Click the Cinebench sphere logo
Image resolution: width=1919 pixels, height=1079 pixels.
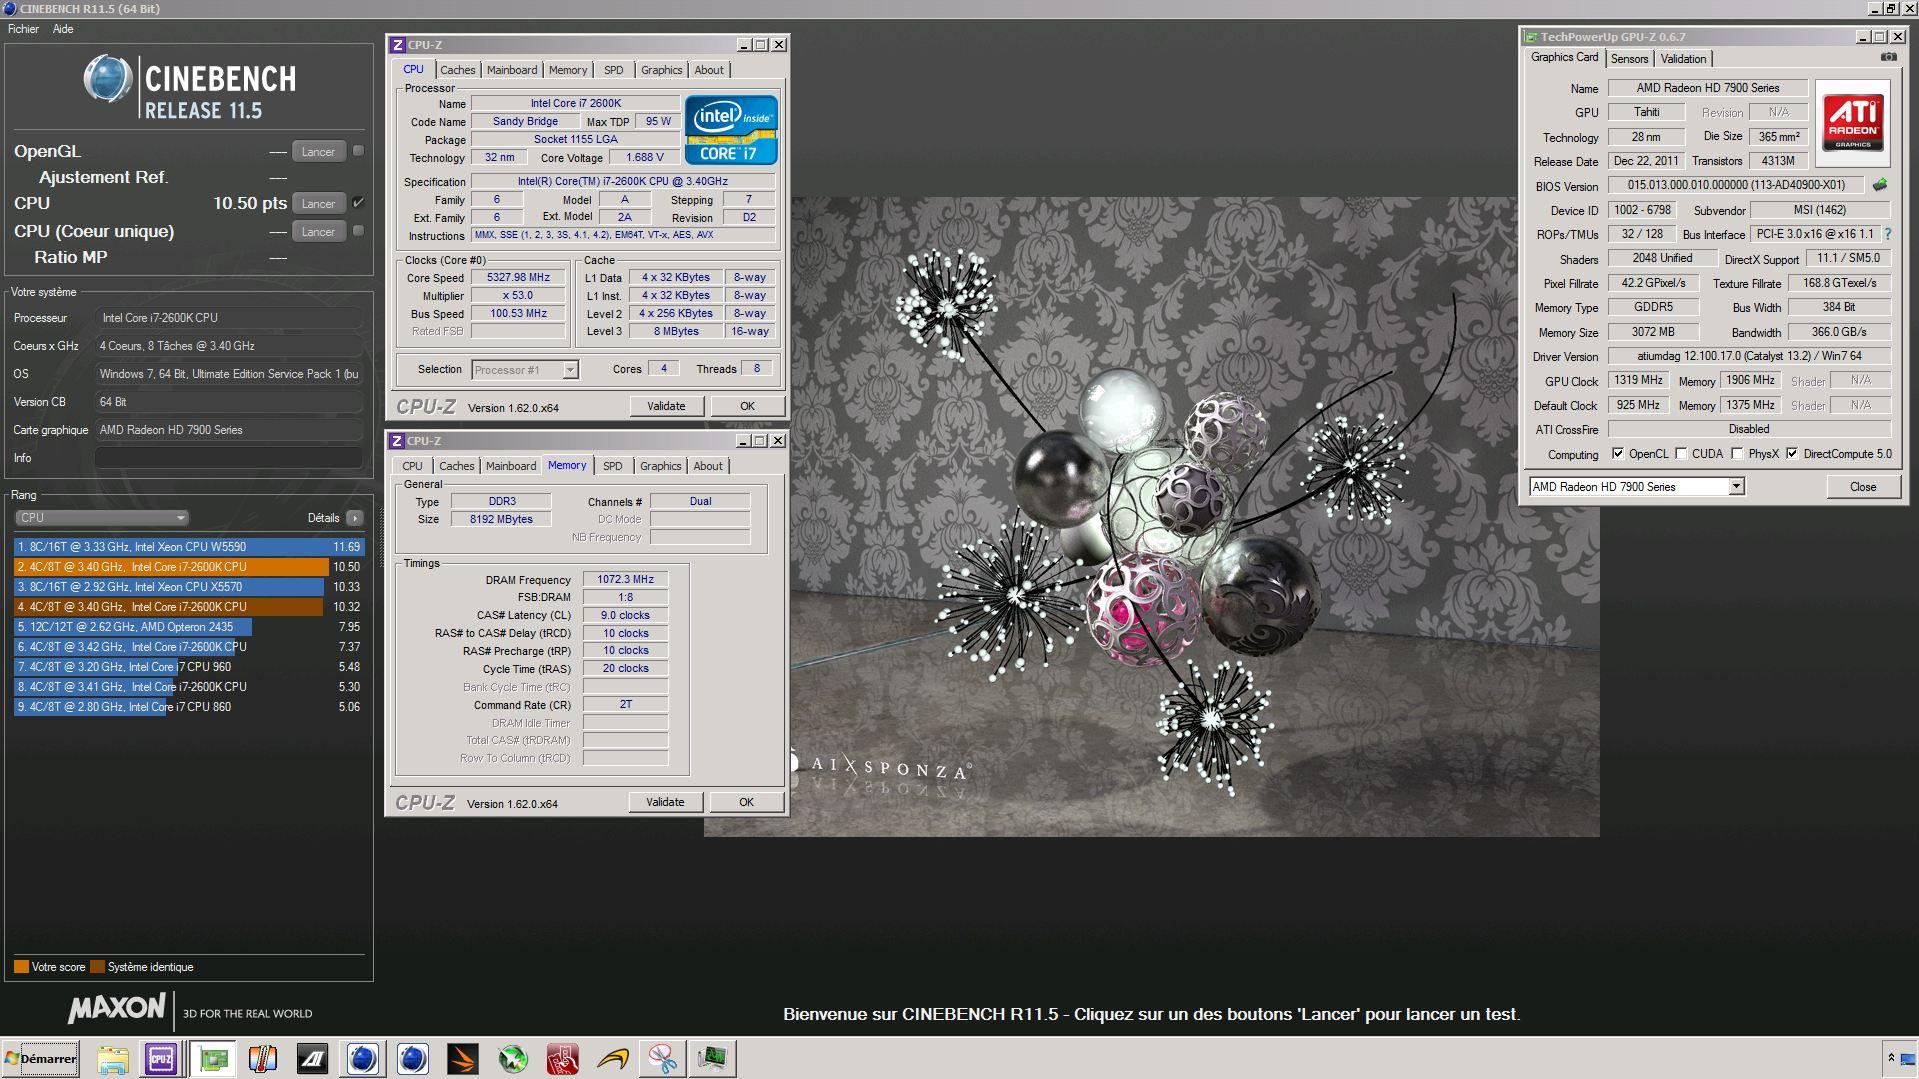pos(108,79)
